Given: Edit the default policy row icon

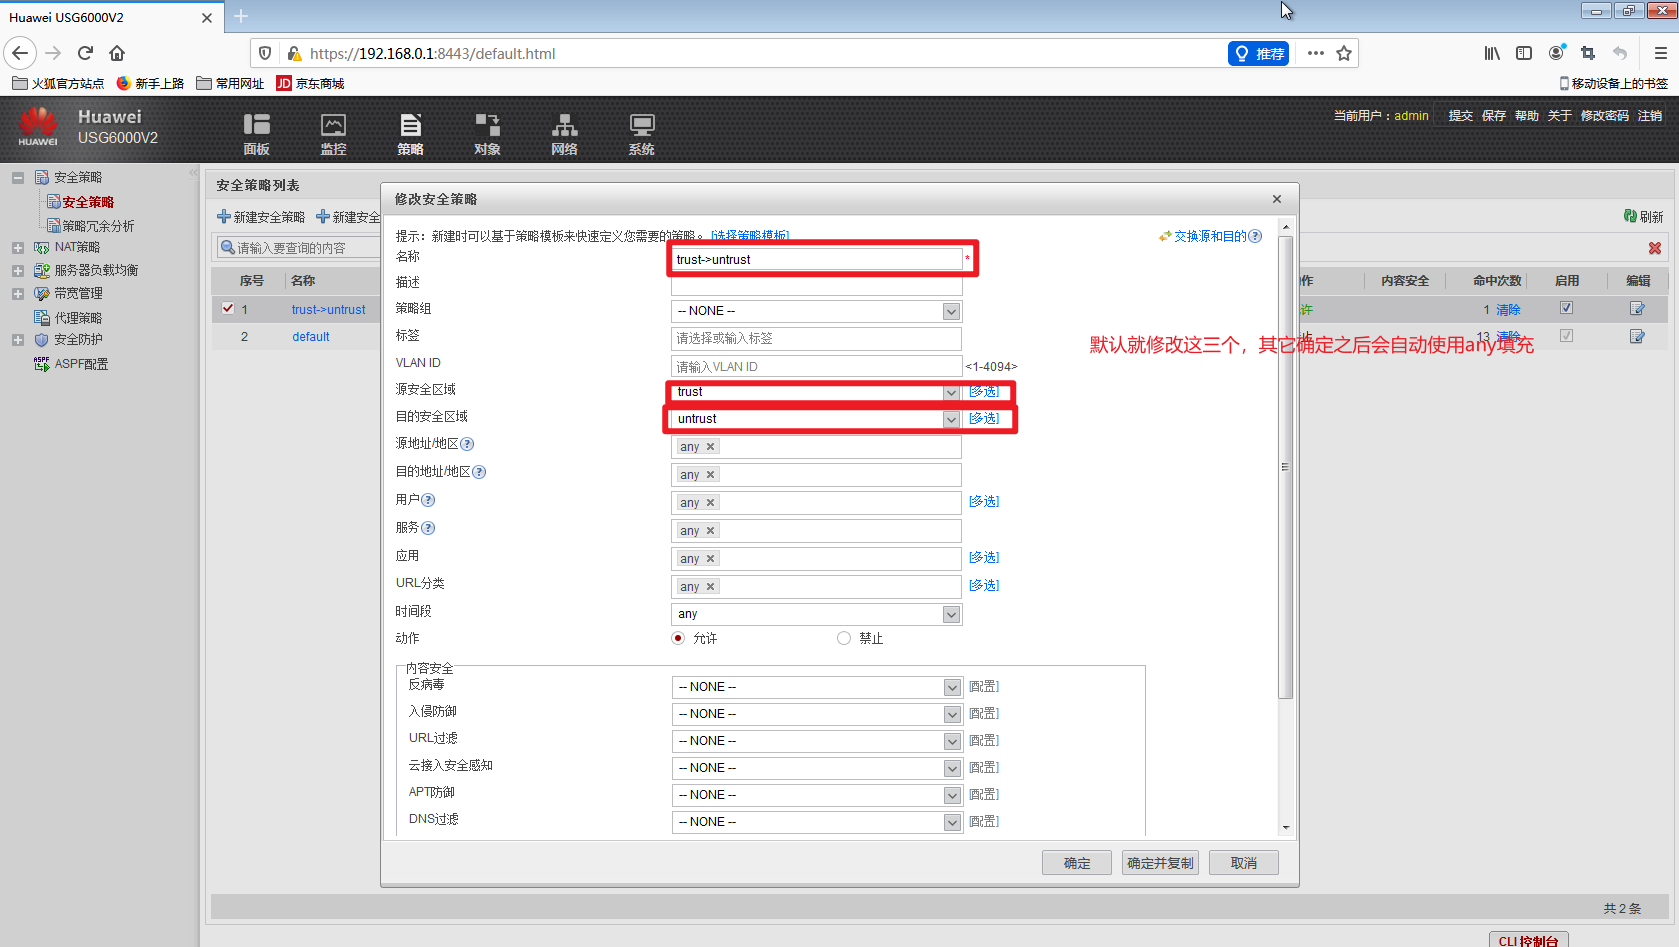Looking at the screenshot, I should pyautogui.click(x=1637, y=336).
